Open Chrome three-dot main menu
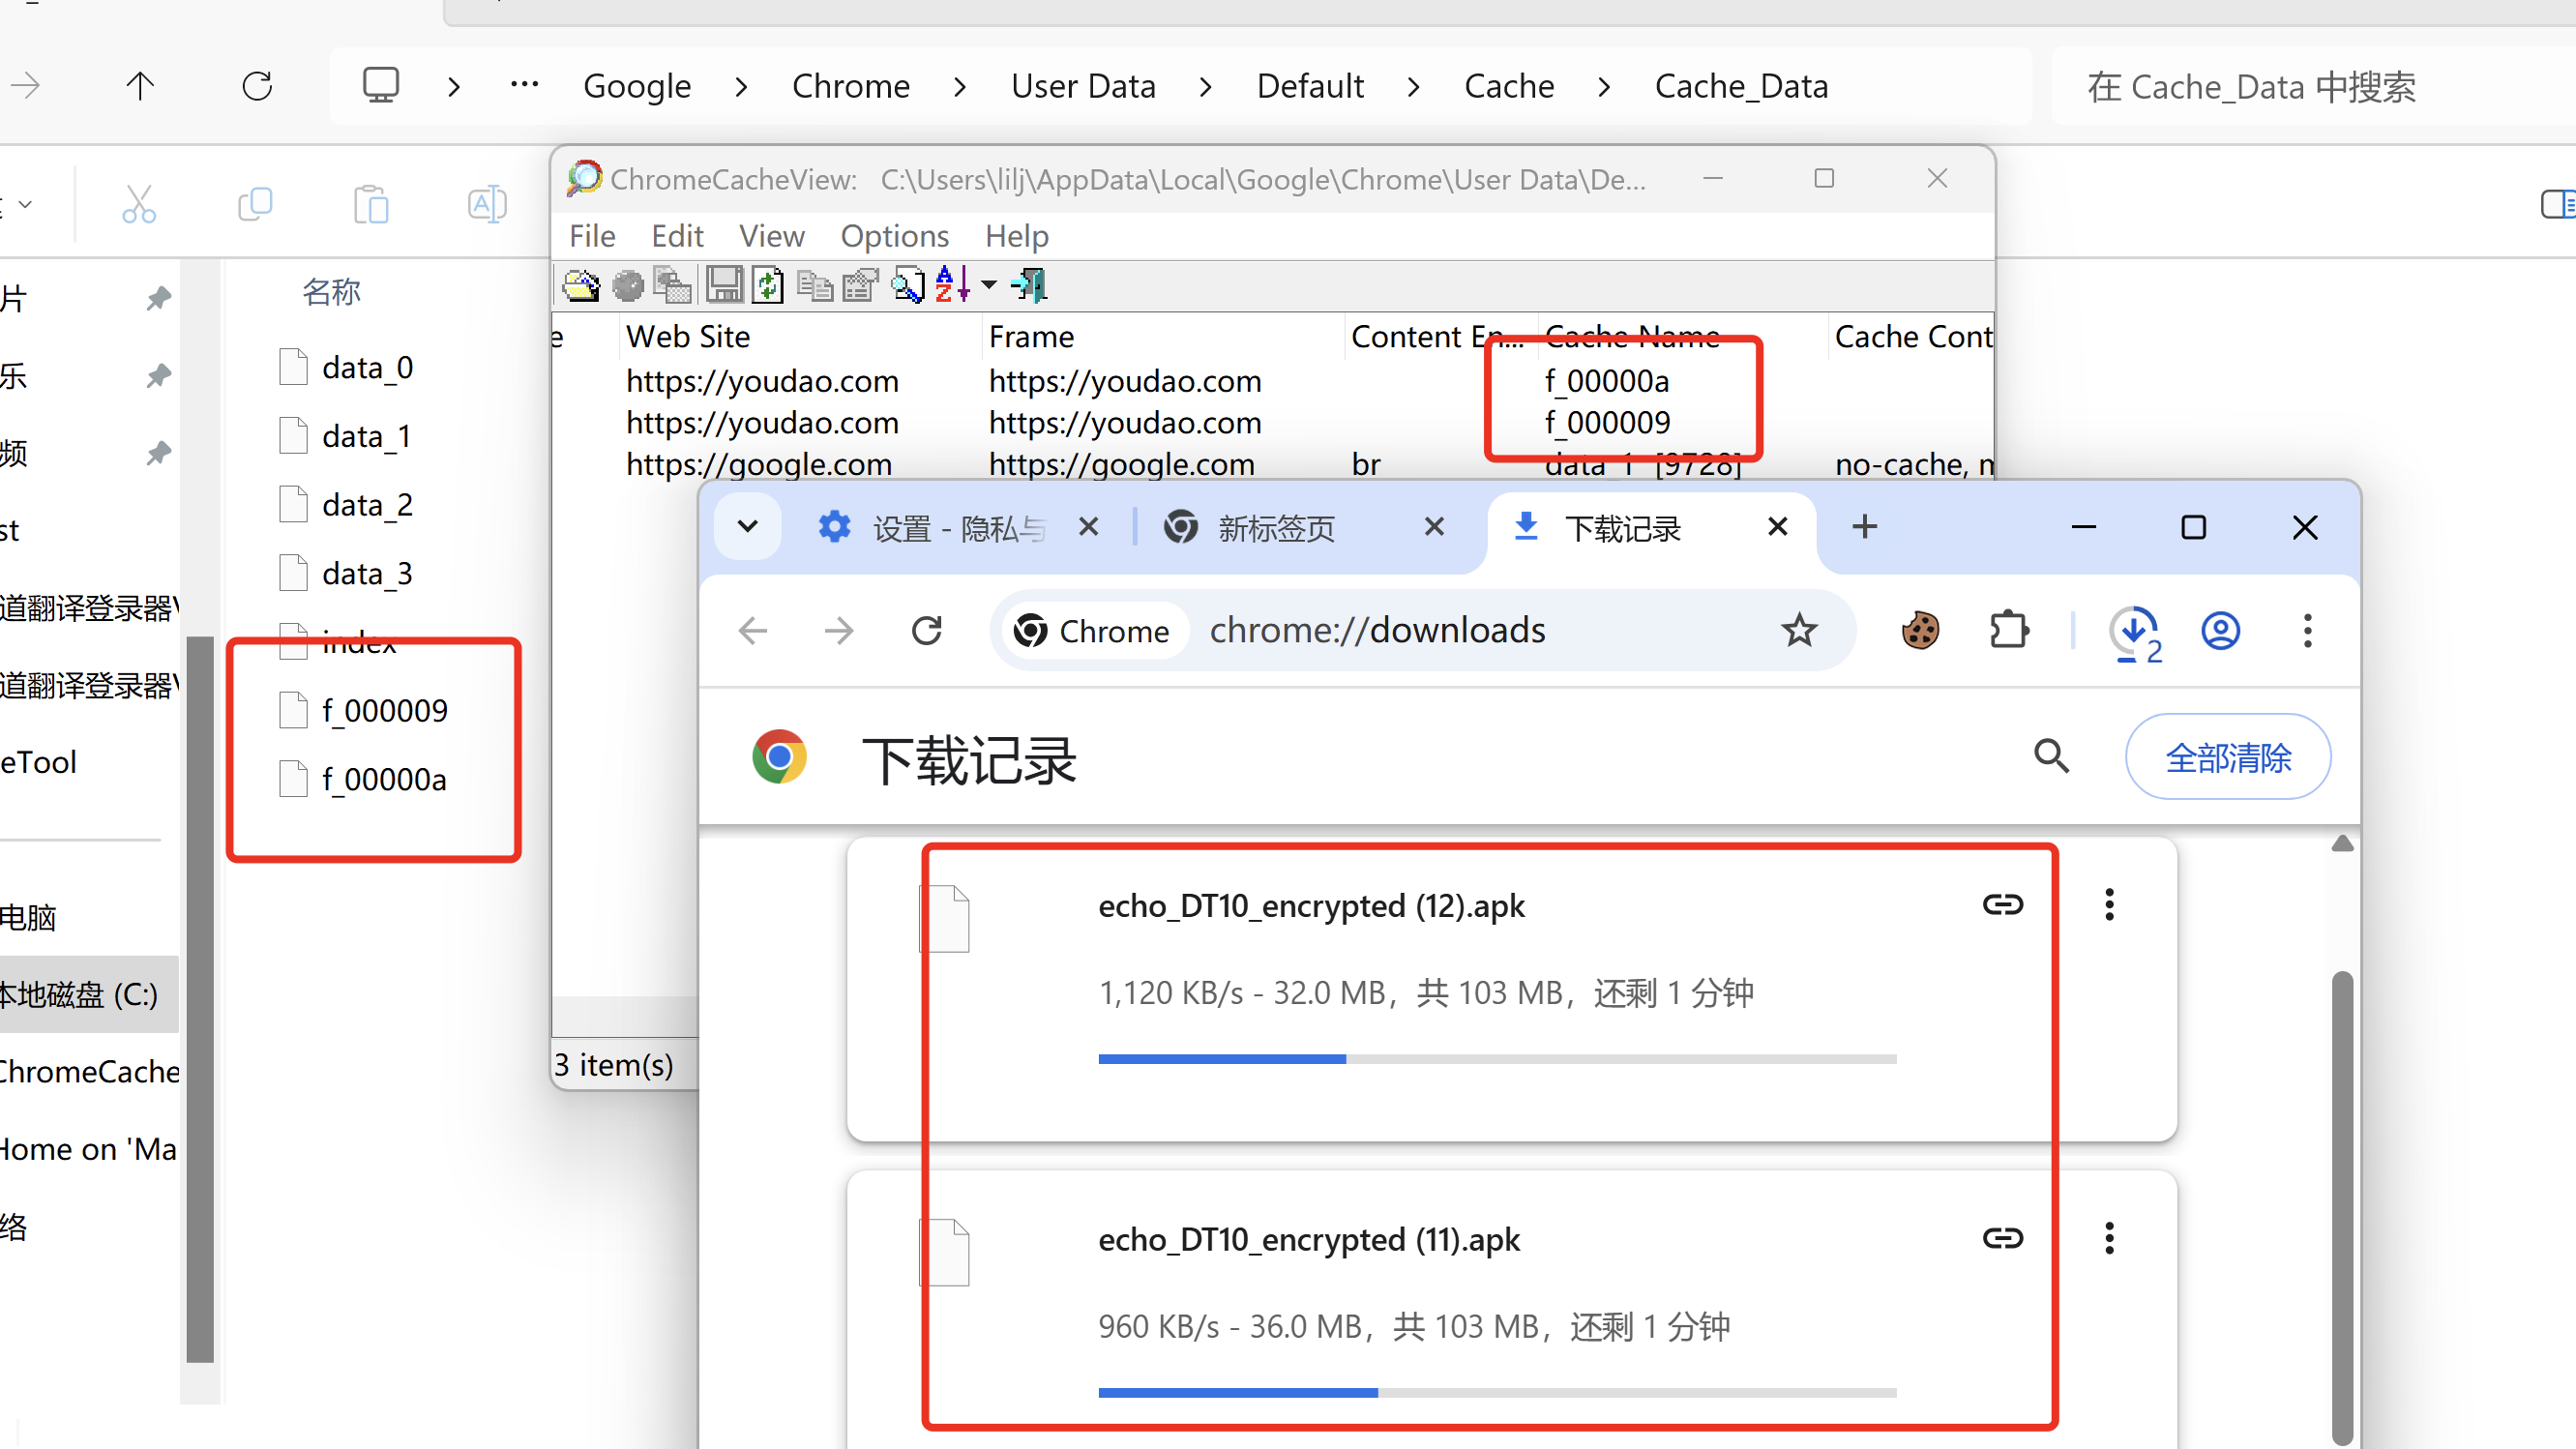The image size is (2576, 1449). 2307,631
